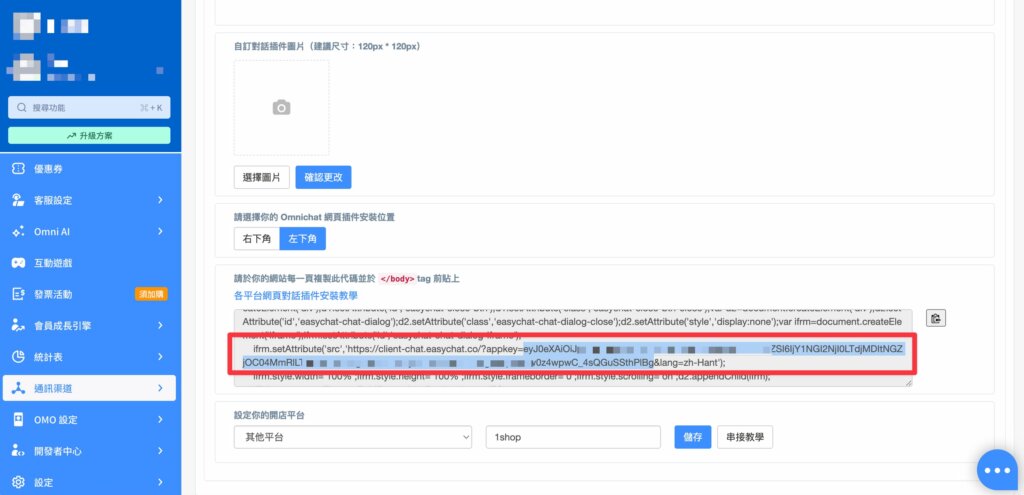Click the 統計表 chart icon
1024x495 pixels.
17,356
